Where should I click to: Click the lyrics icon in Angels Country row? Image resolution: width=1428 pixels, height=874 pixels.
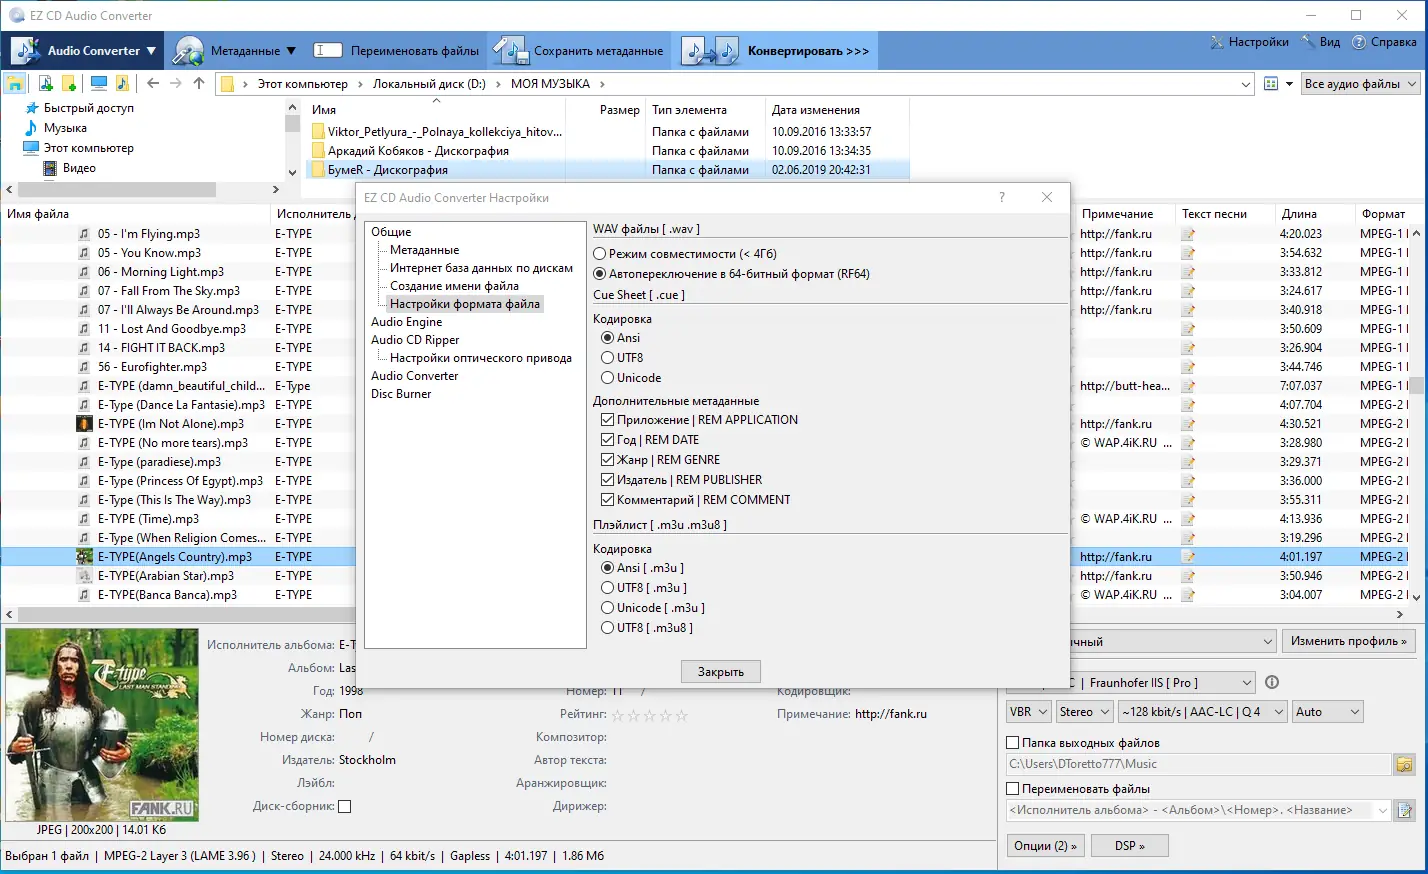pyautogui.click(x=1188, y=557)
